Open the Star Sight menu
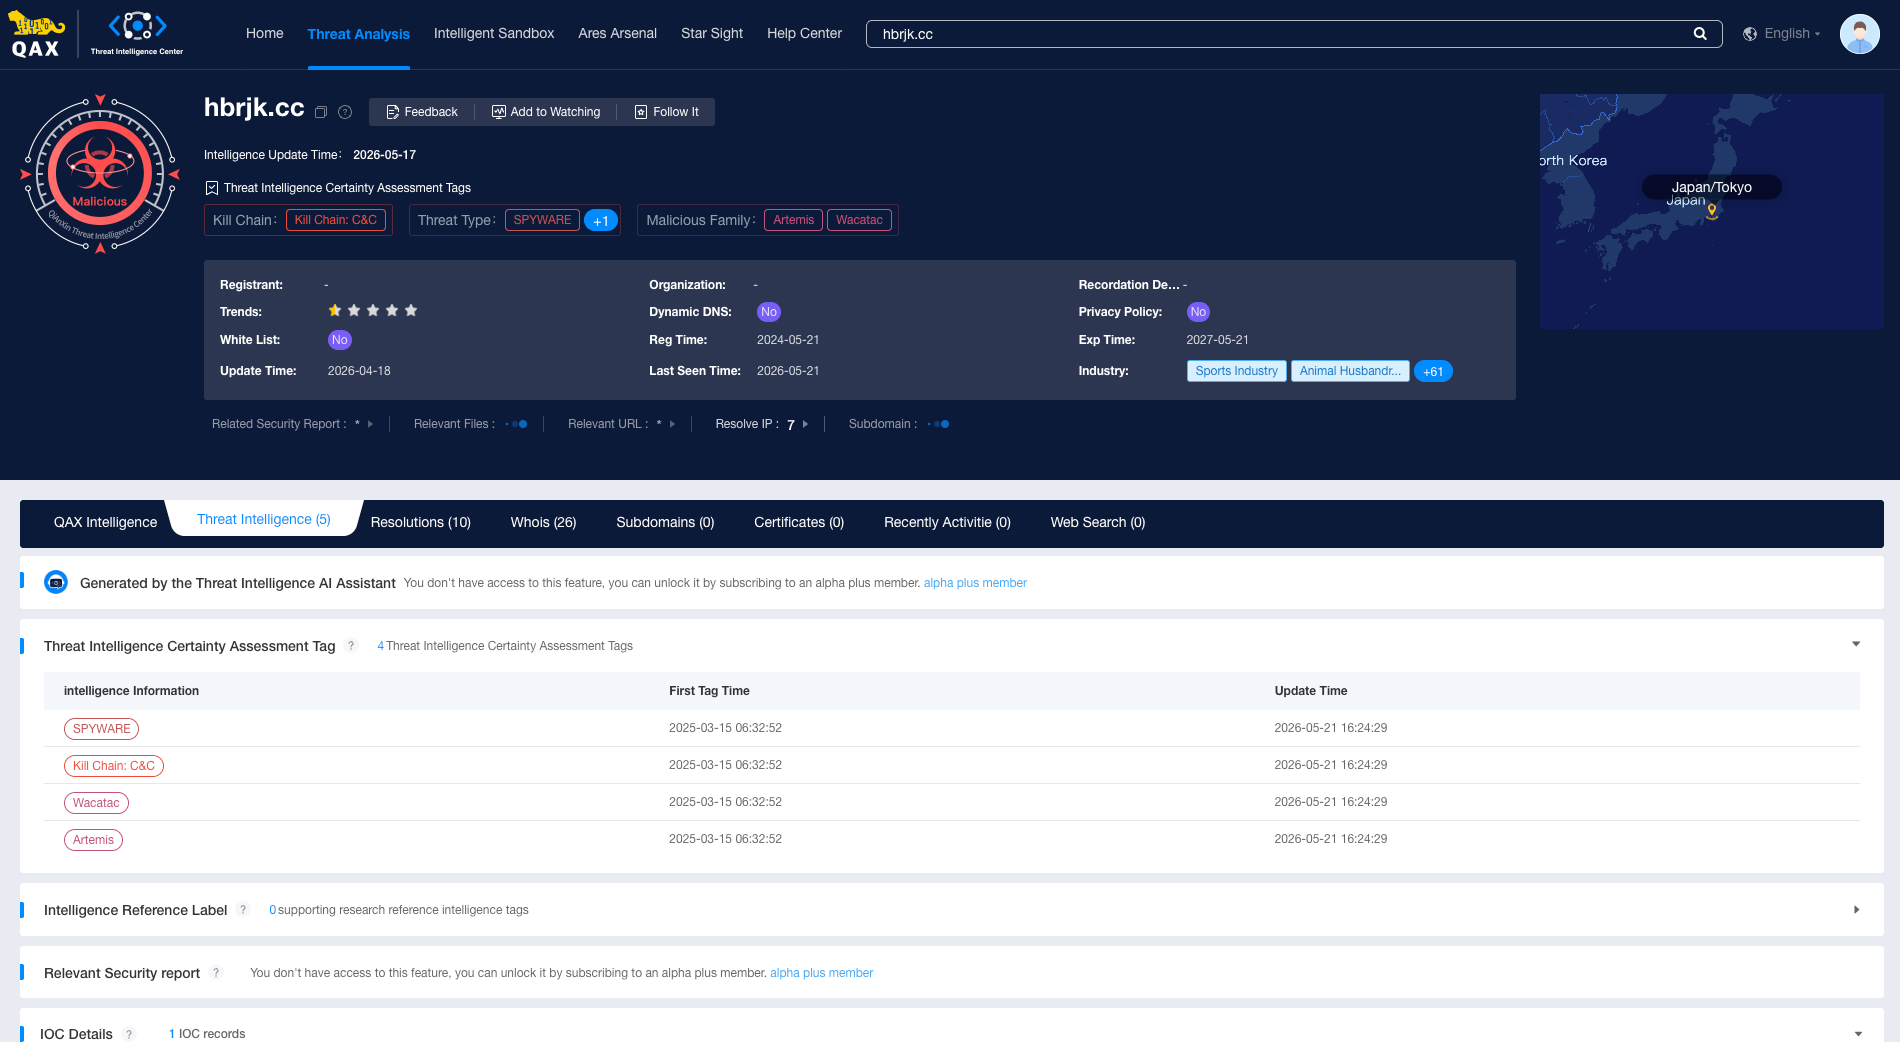Screen dimensions: 1900x1042 point(712,33)
